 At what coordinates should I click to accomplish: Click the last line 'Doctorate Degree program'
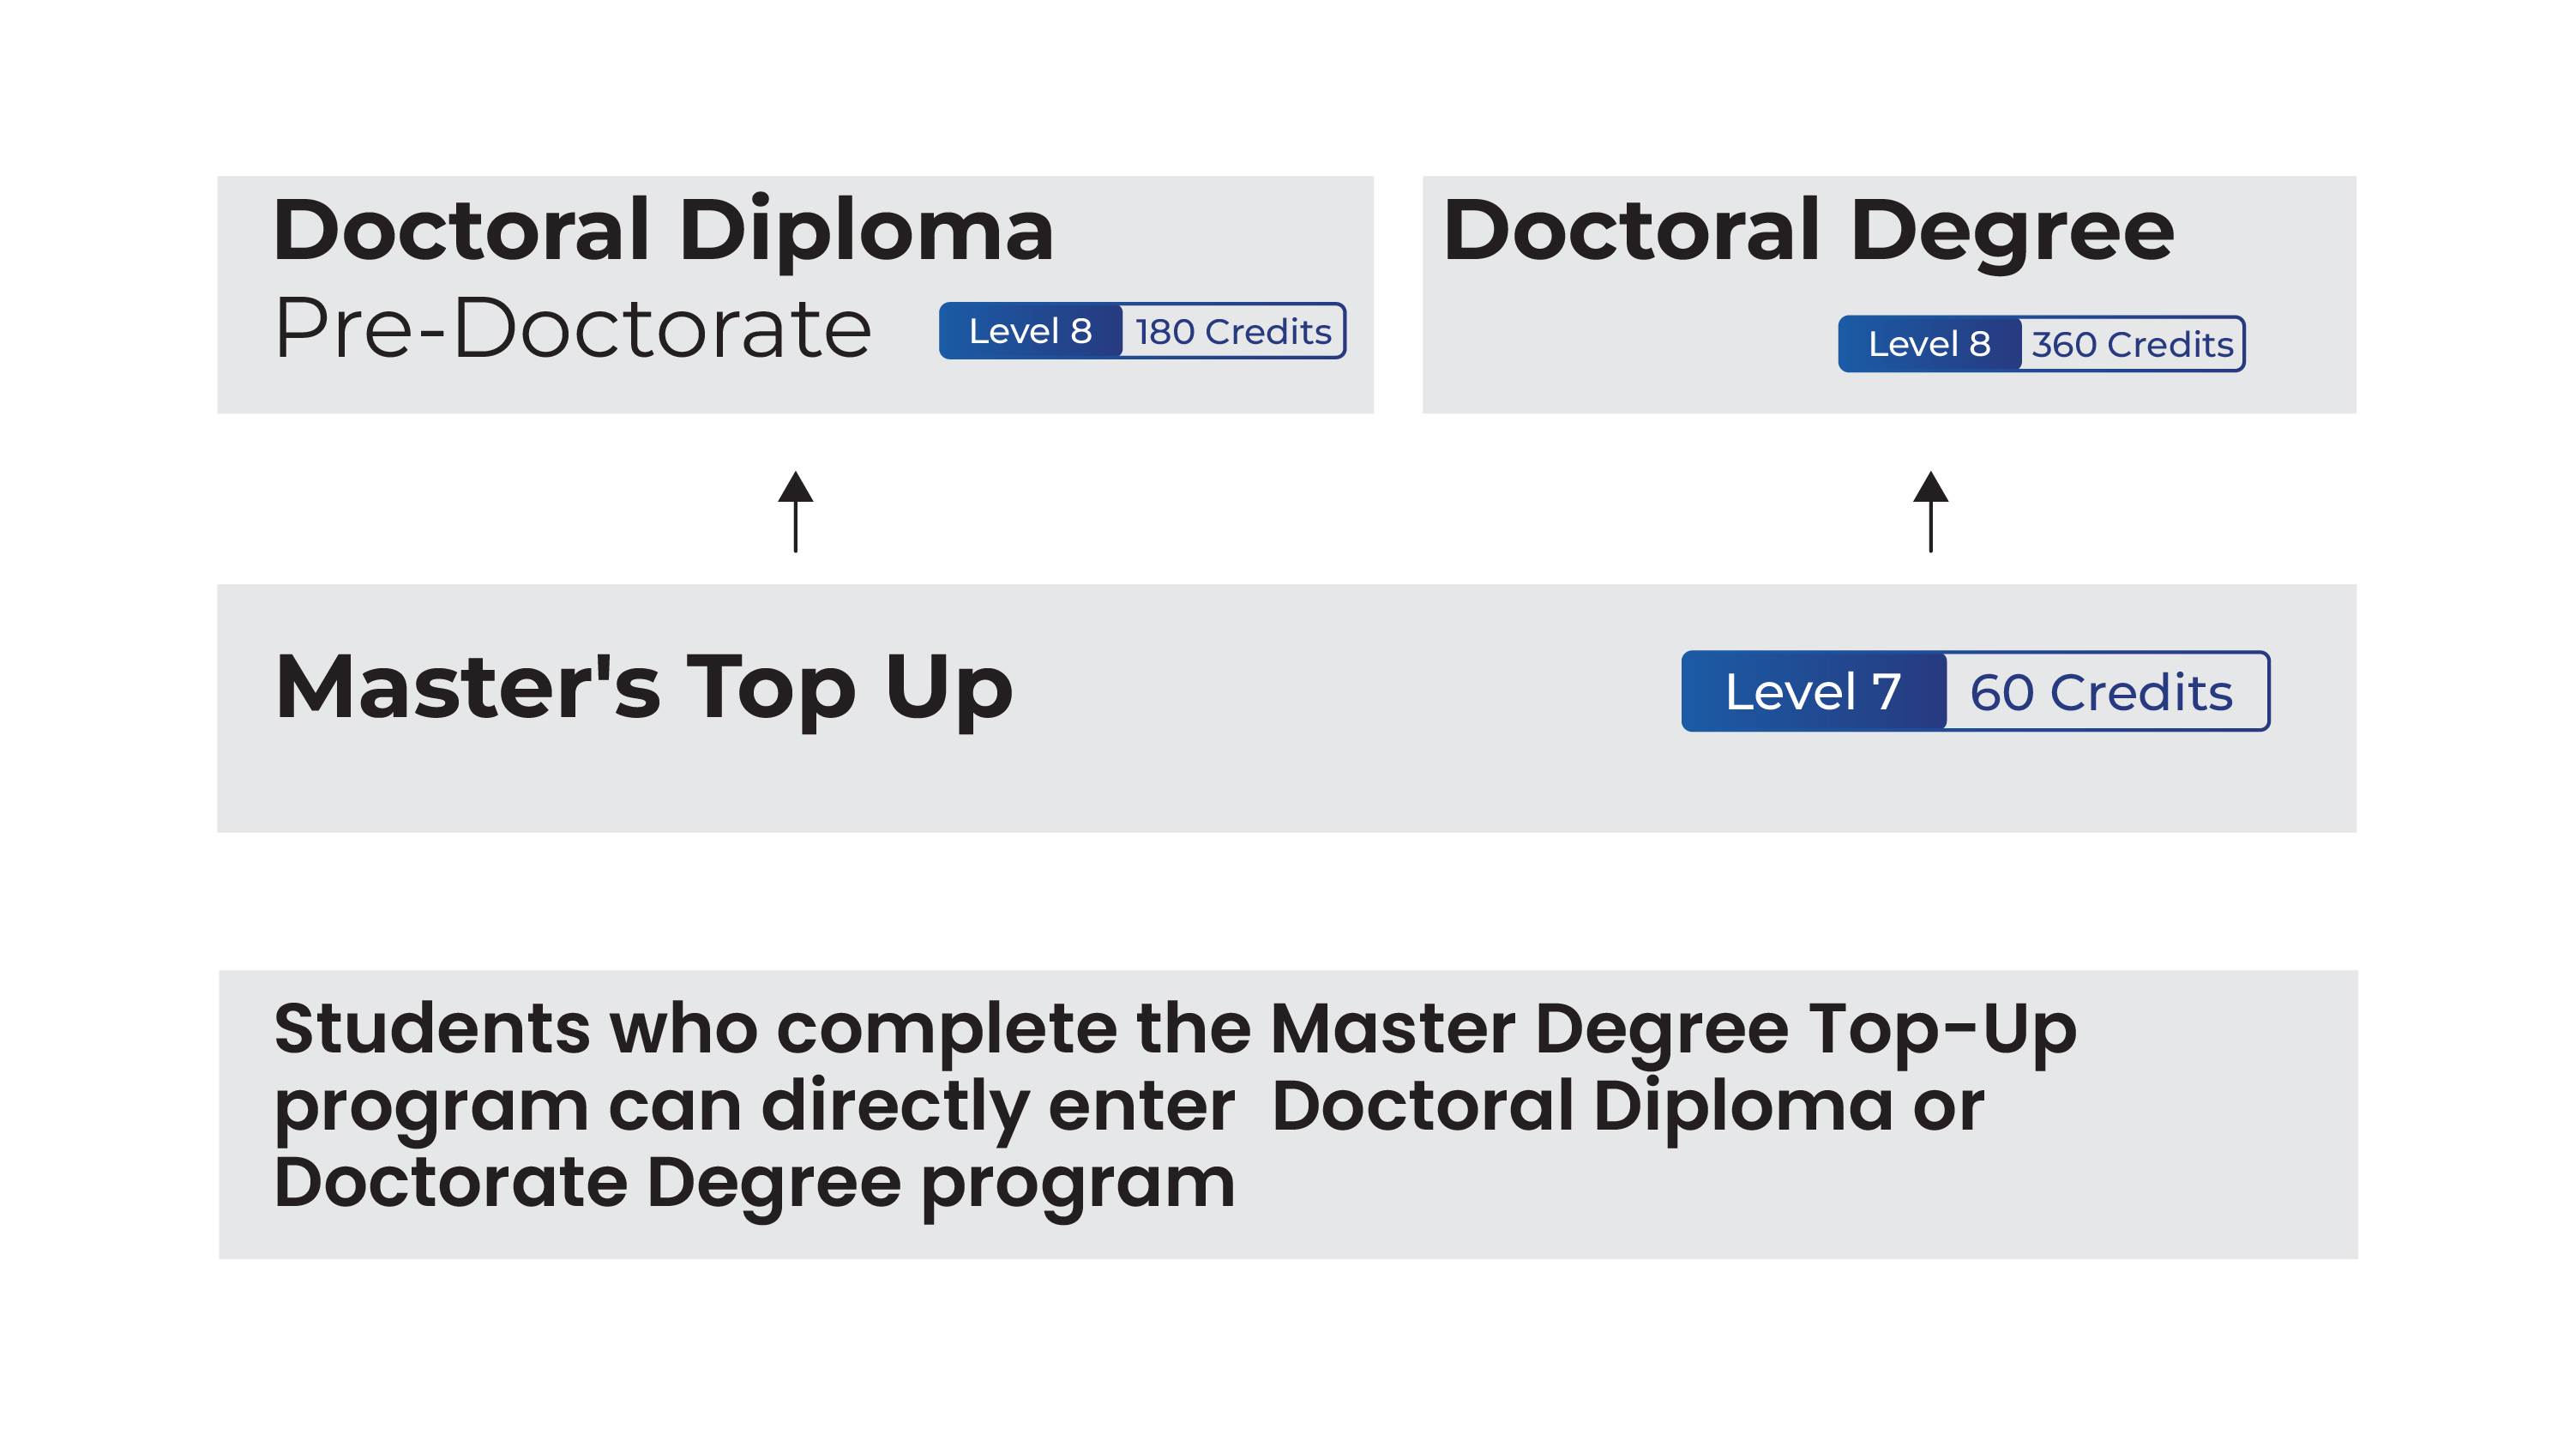(754, 1183)
